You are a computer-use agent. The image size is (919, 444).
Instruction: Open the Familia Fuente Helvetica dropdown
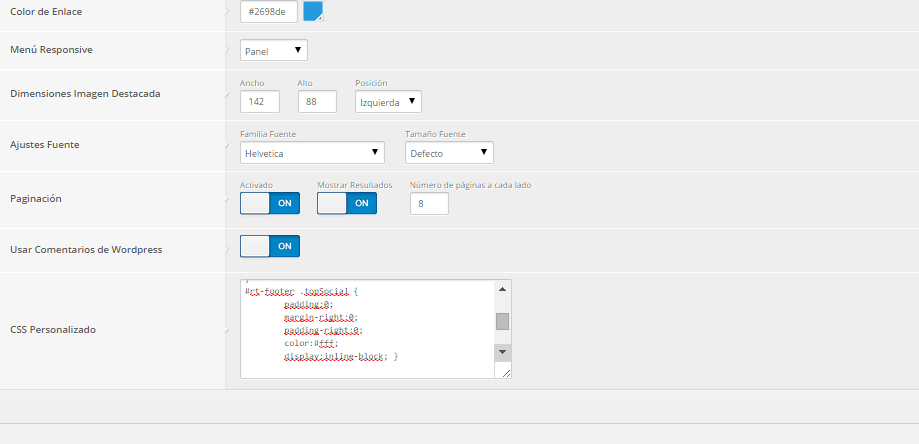click(312, 153)
